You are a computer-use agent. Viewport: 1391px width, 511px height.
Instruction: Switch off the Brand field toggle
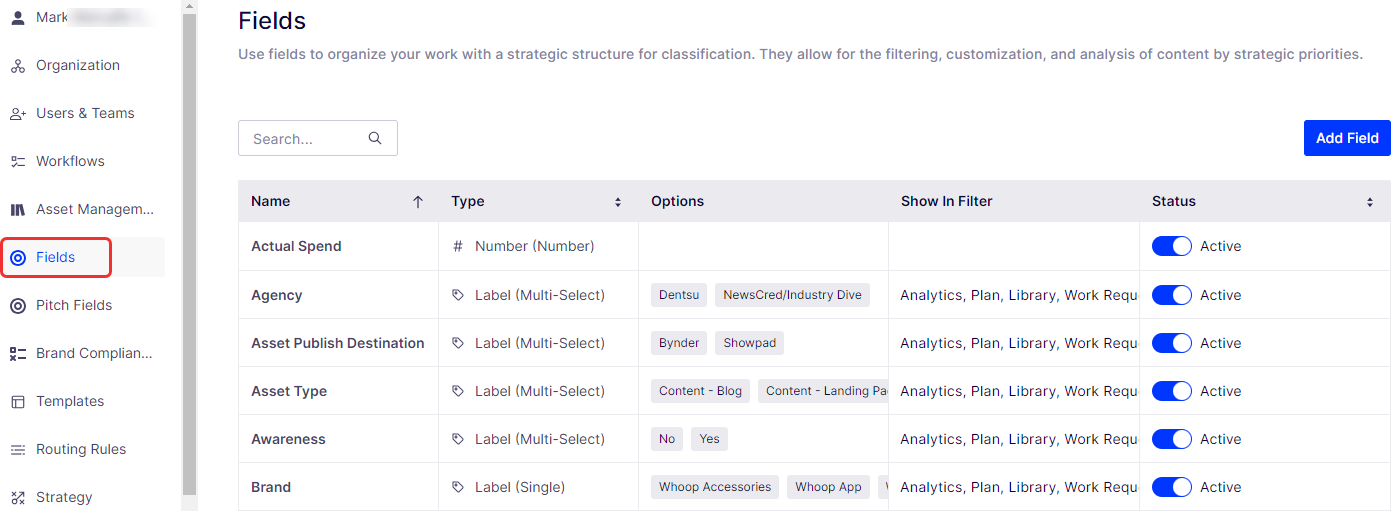tap(1171, 487)
